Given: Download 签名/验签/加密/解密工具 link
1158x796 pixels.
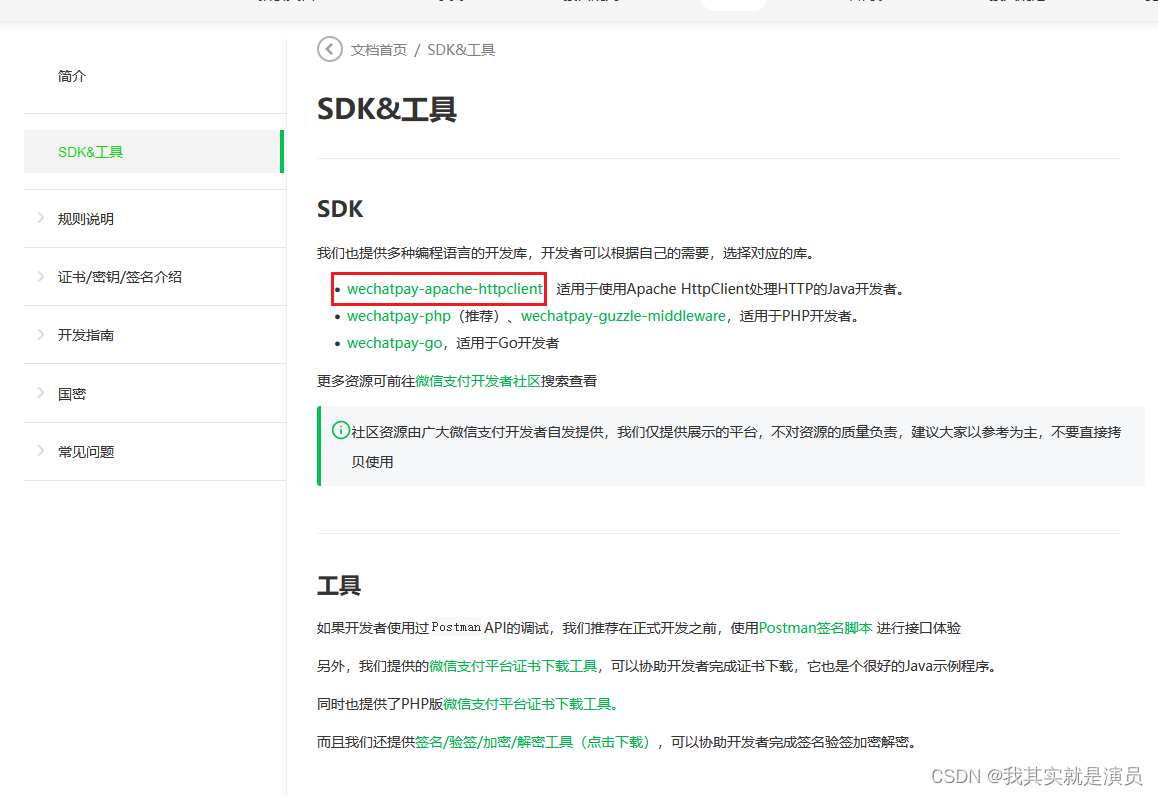Looking at the screenshot, I should pyautogui.click(x=535, y=742).
